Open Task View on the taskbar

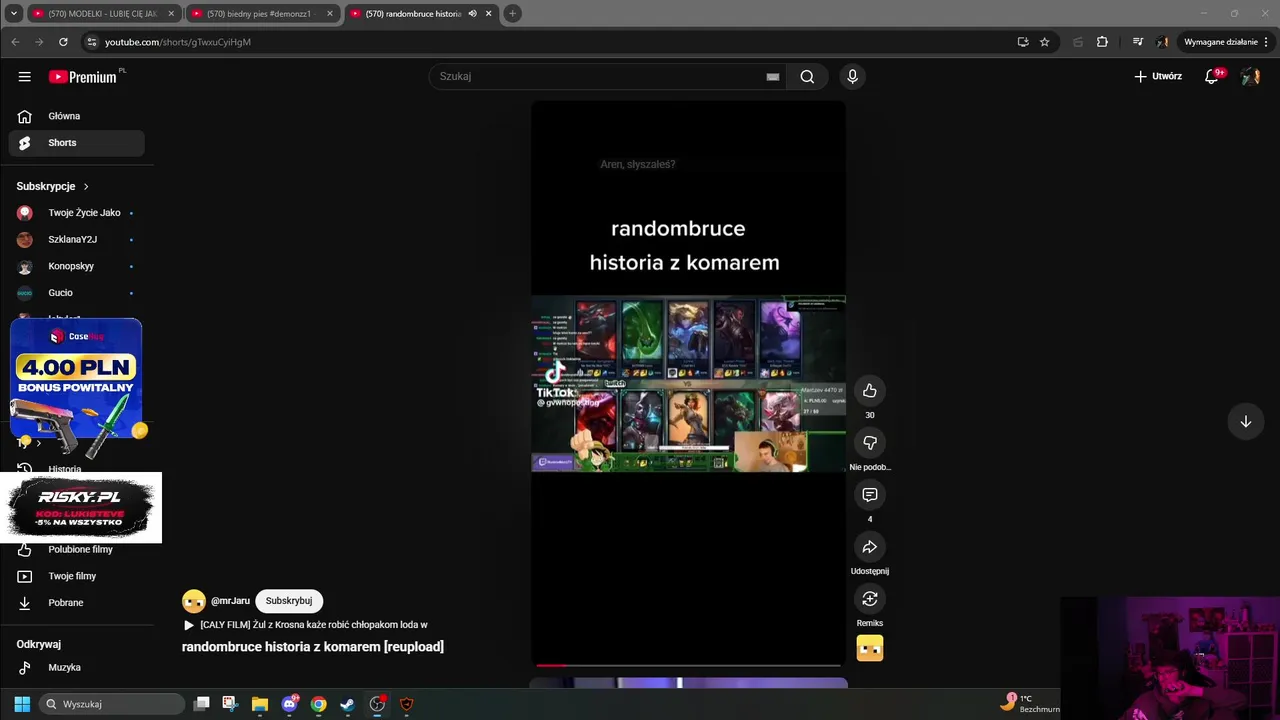pyautogui.click(x=202, y=704)
